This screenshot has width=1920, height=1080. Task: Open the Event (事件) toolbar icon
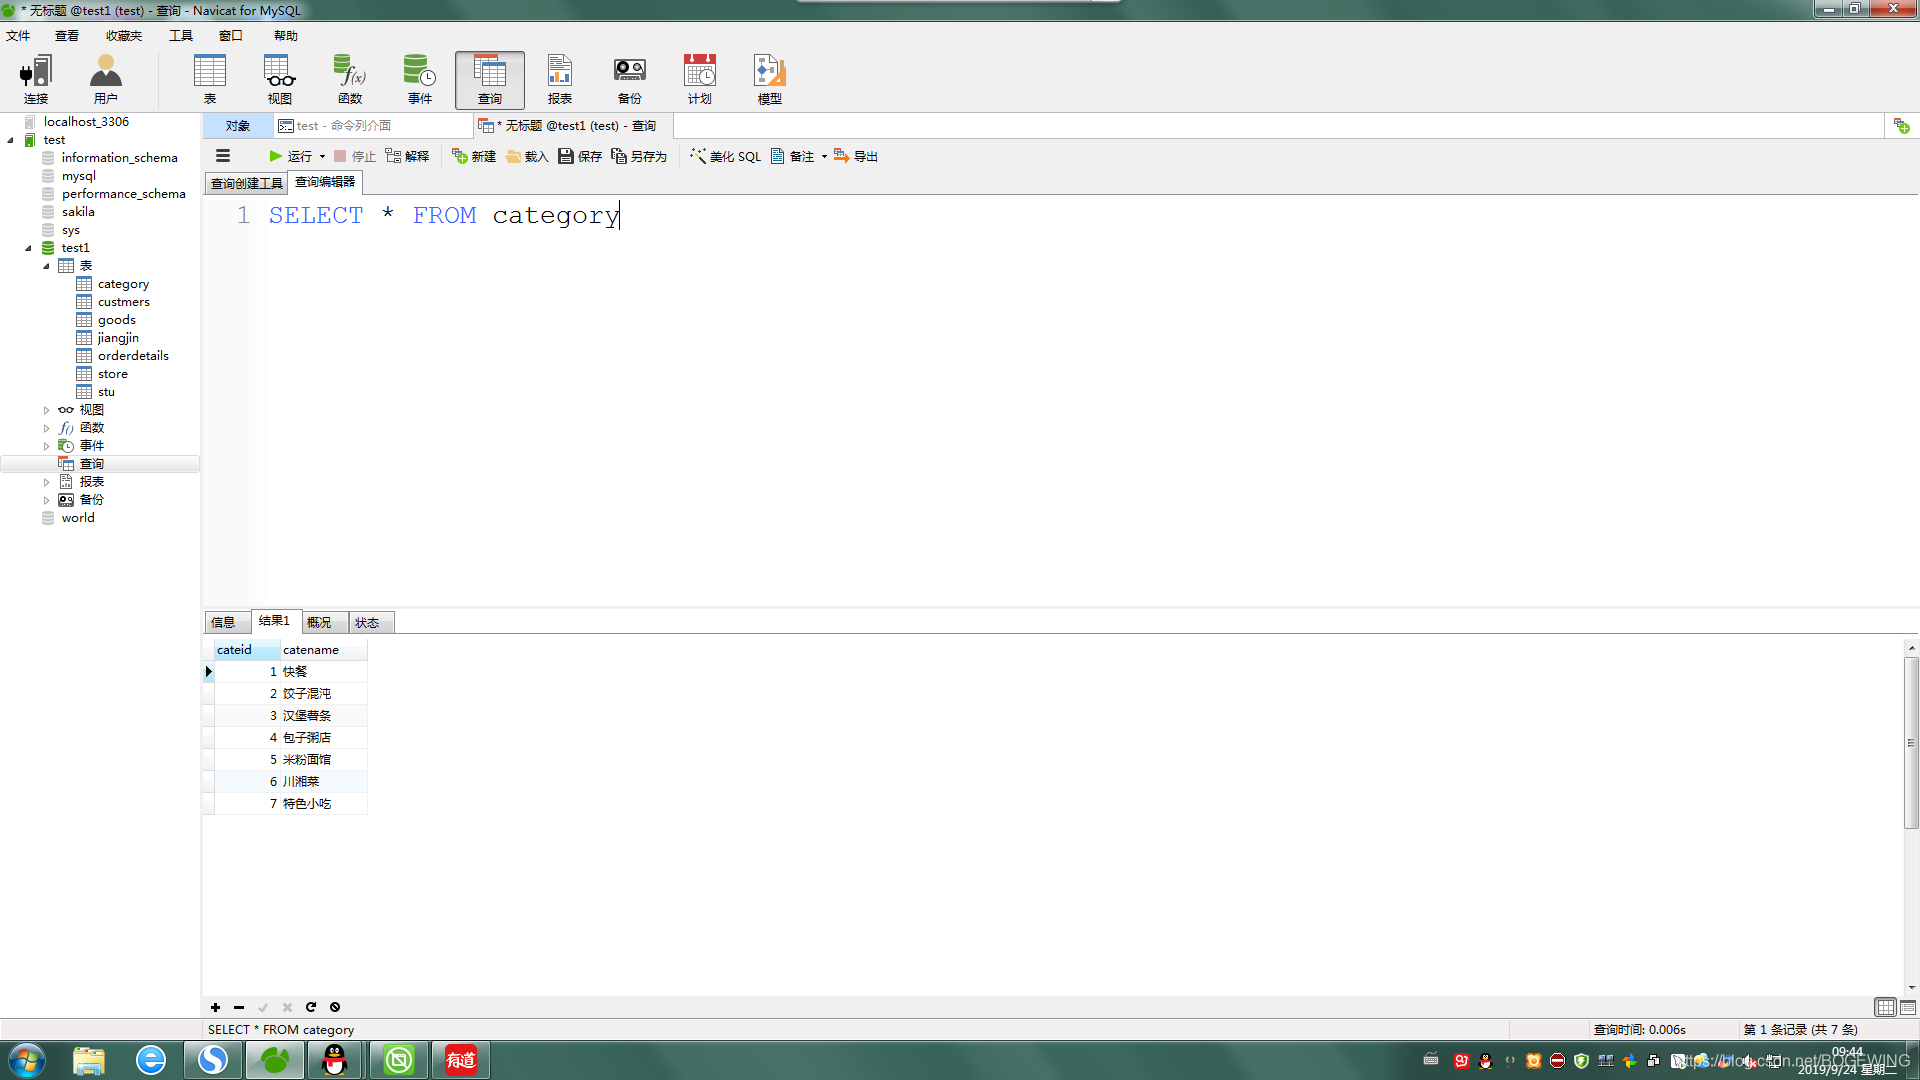pyautogui.click(x=419, y=79)
